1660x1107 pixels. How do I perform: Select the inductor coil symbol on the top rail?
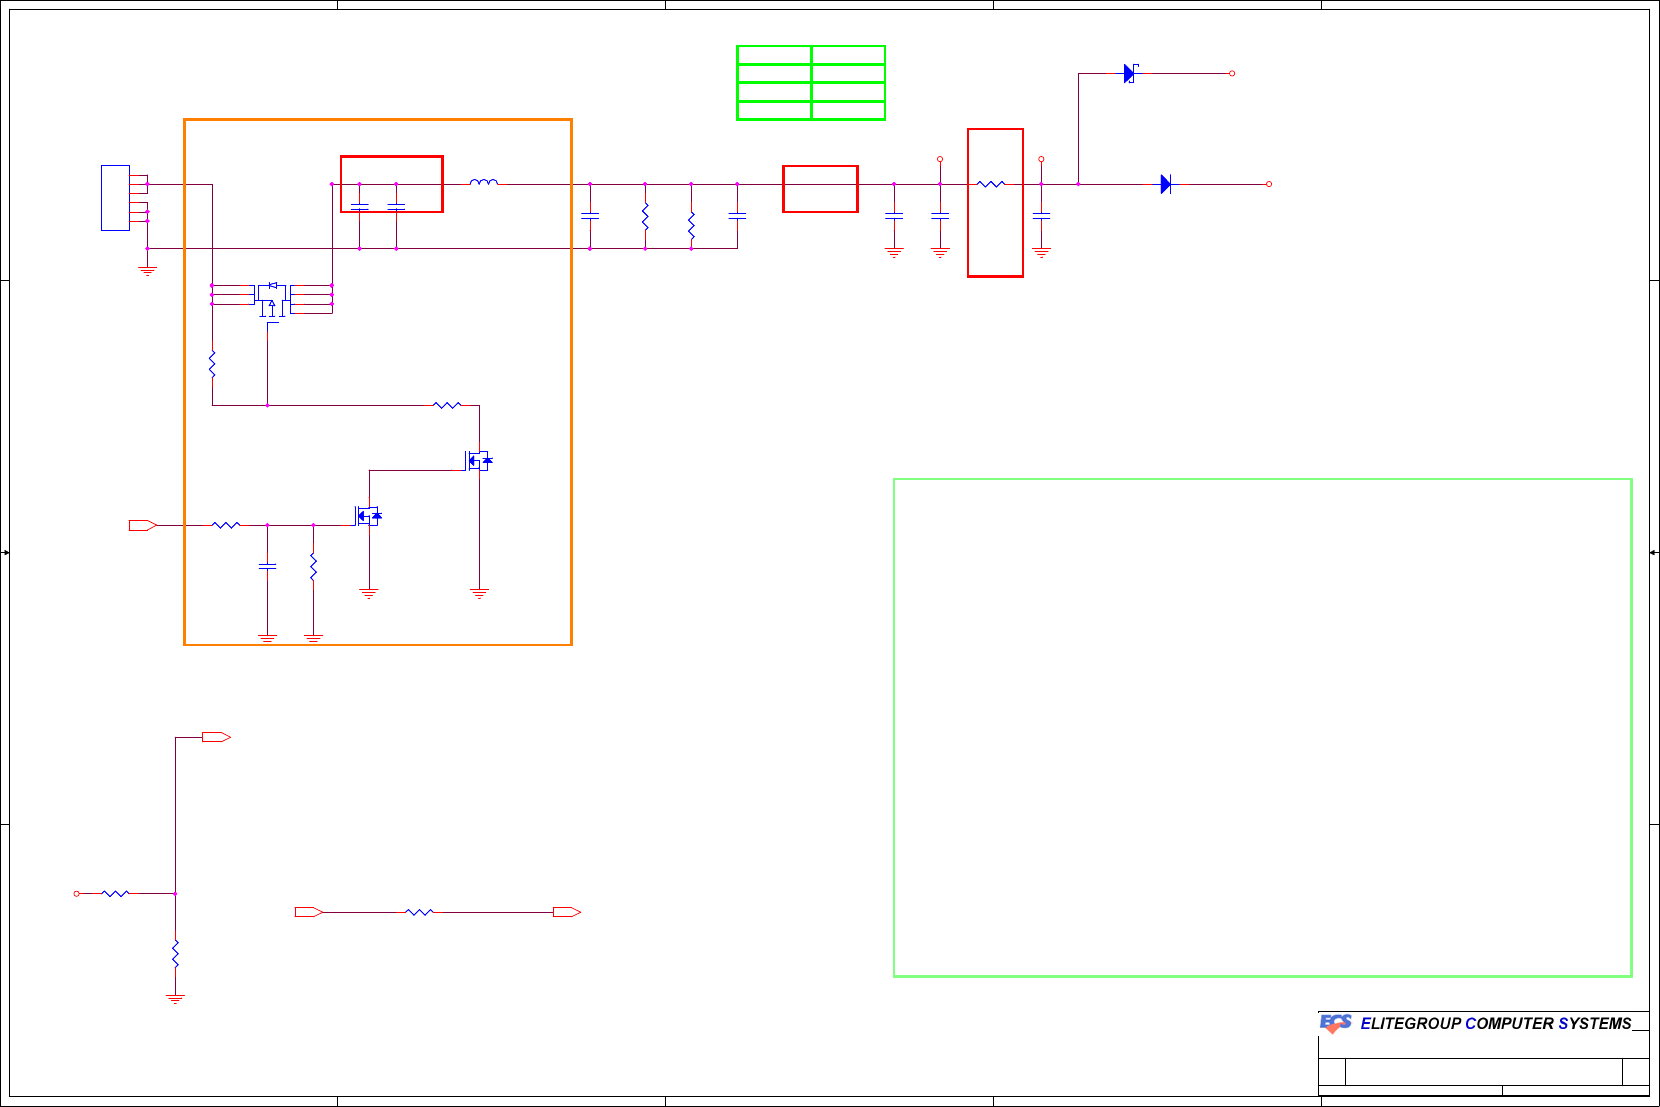click(x=484, y=182)
